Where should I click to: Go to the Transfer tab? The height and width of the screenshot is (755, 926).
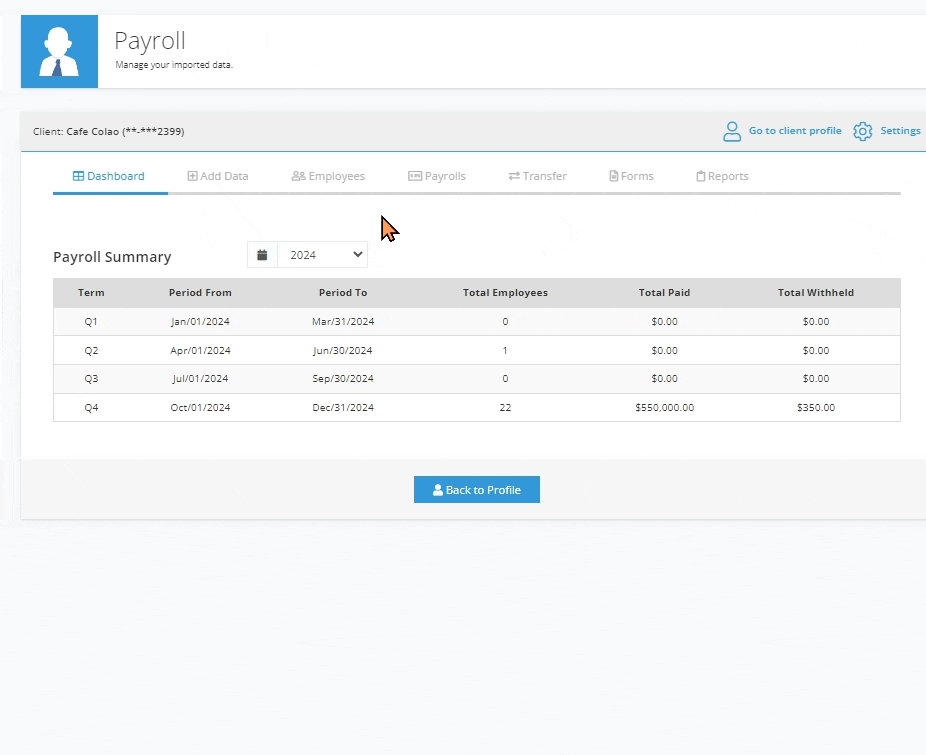[537, 176]
